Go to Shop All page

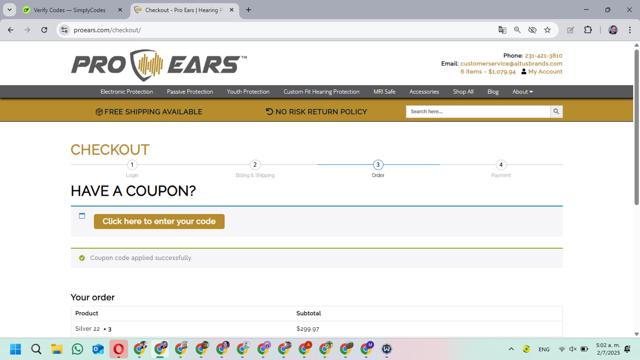coord(463,92)
